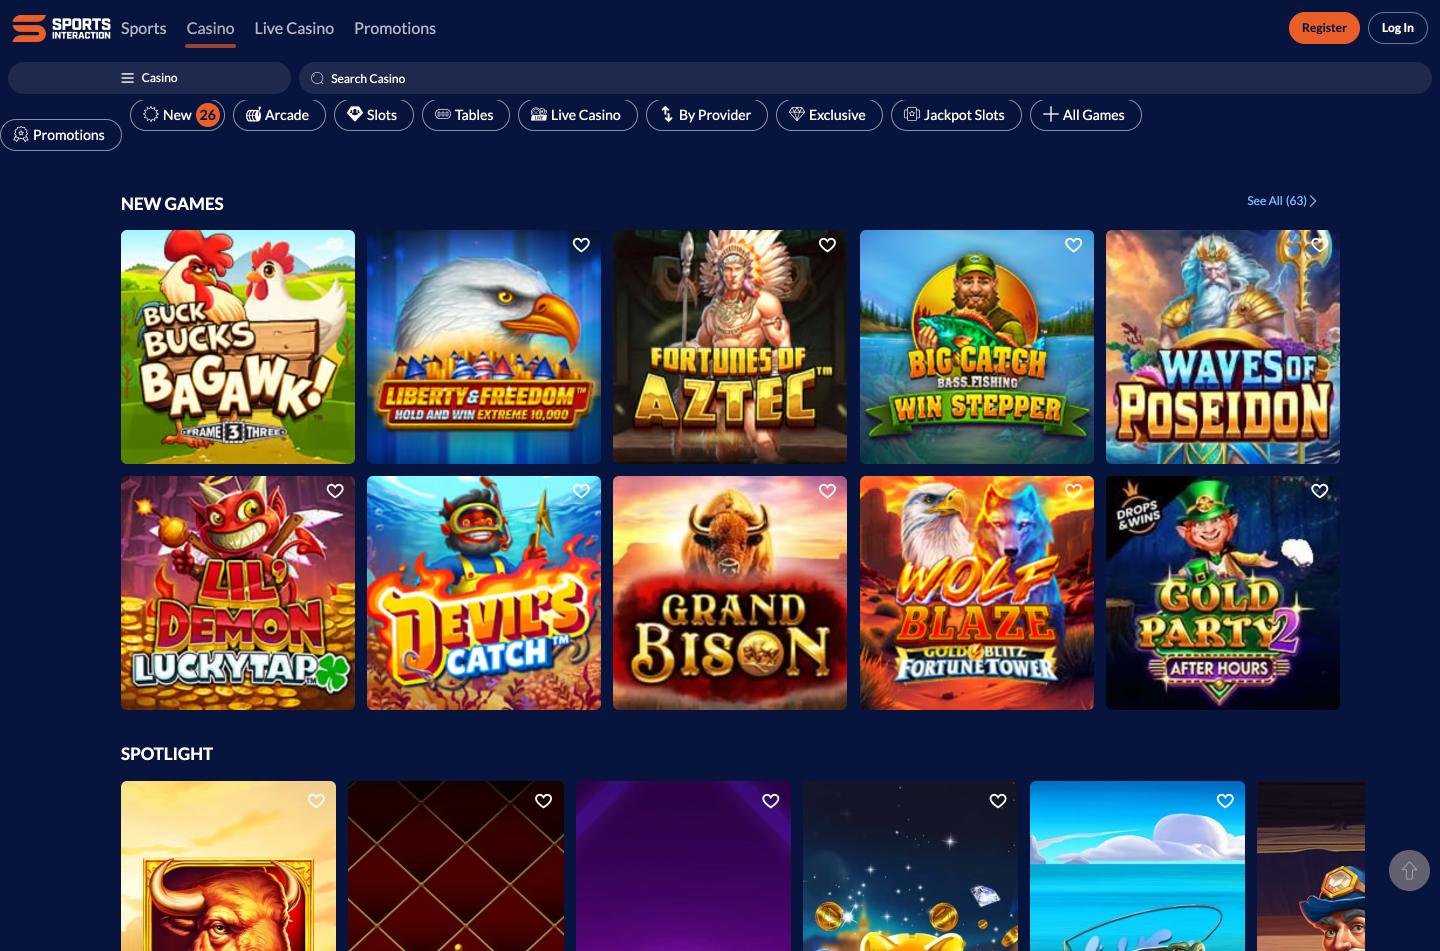Click the scroll-to-top arrow button
This screenshot has height=951, width=1440.
point(1409,870)
